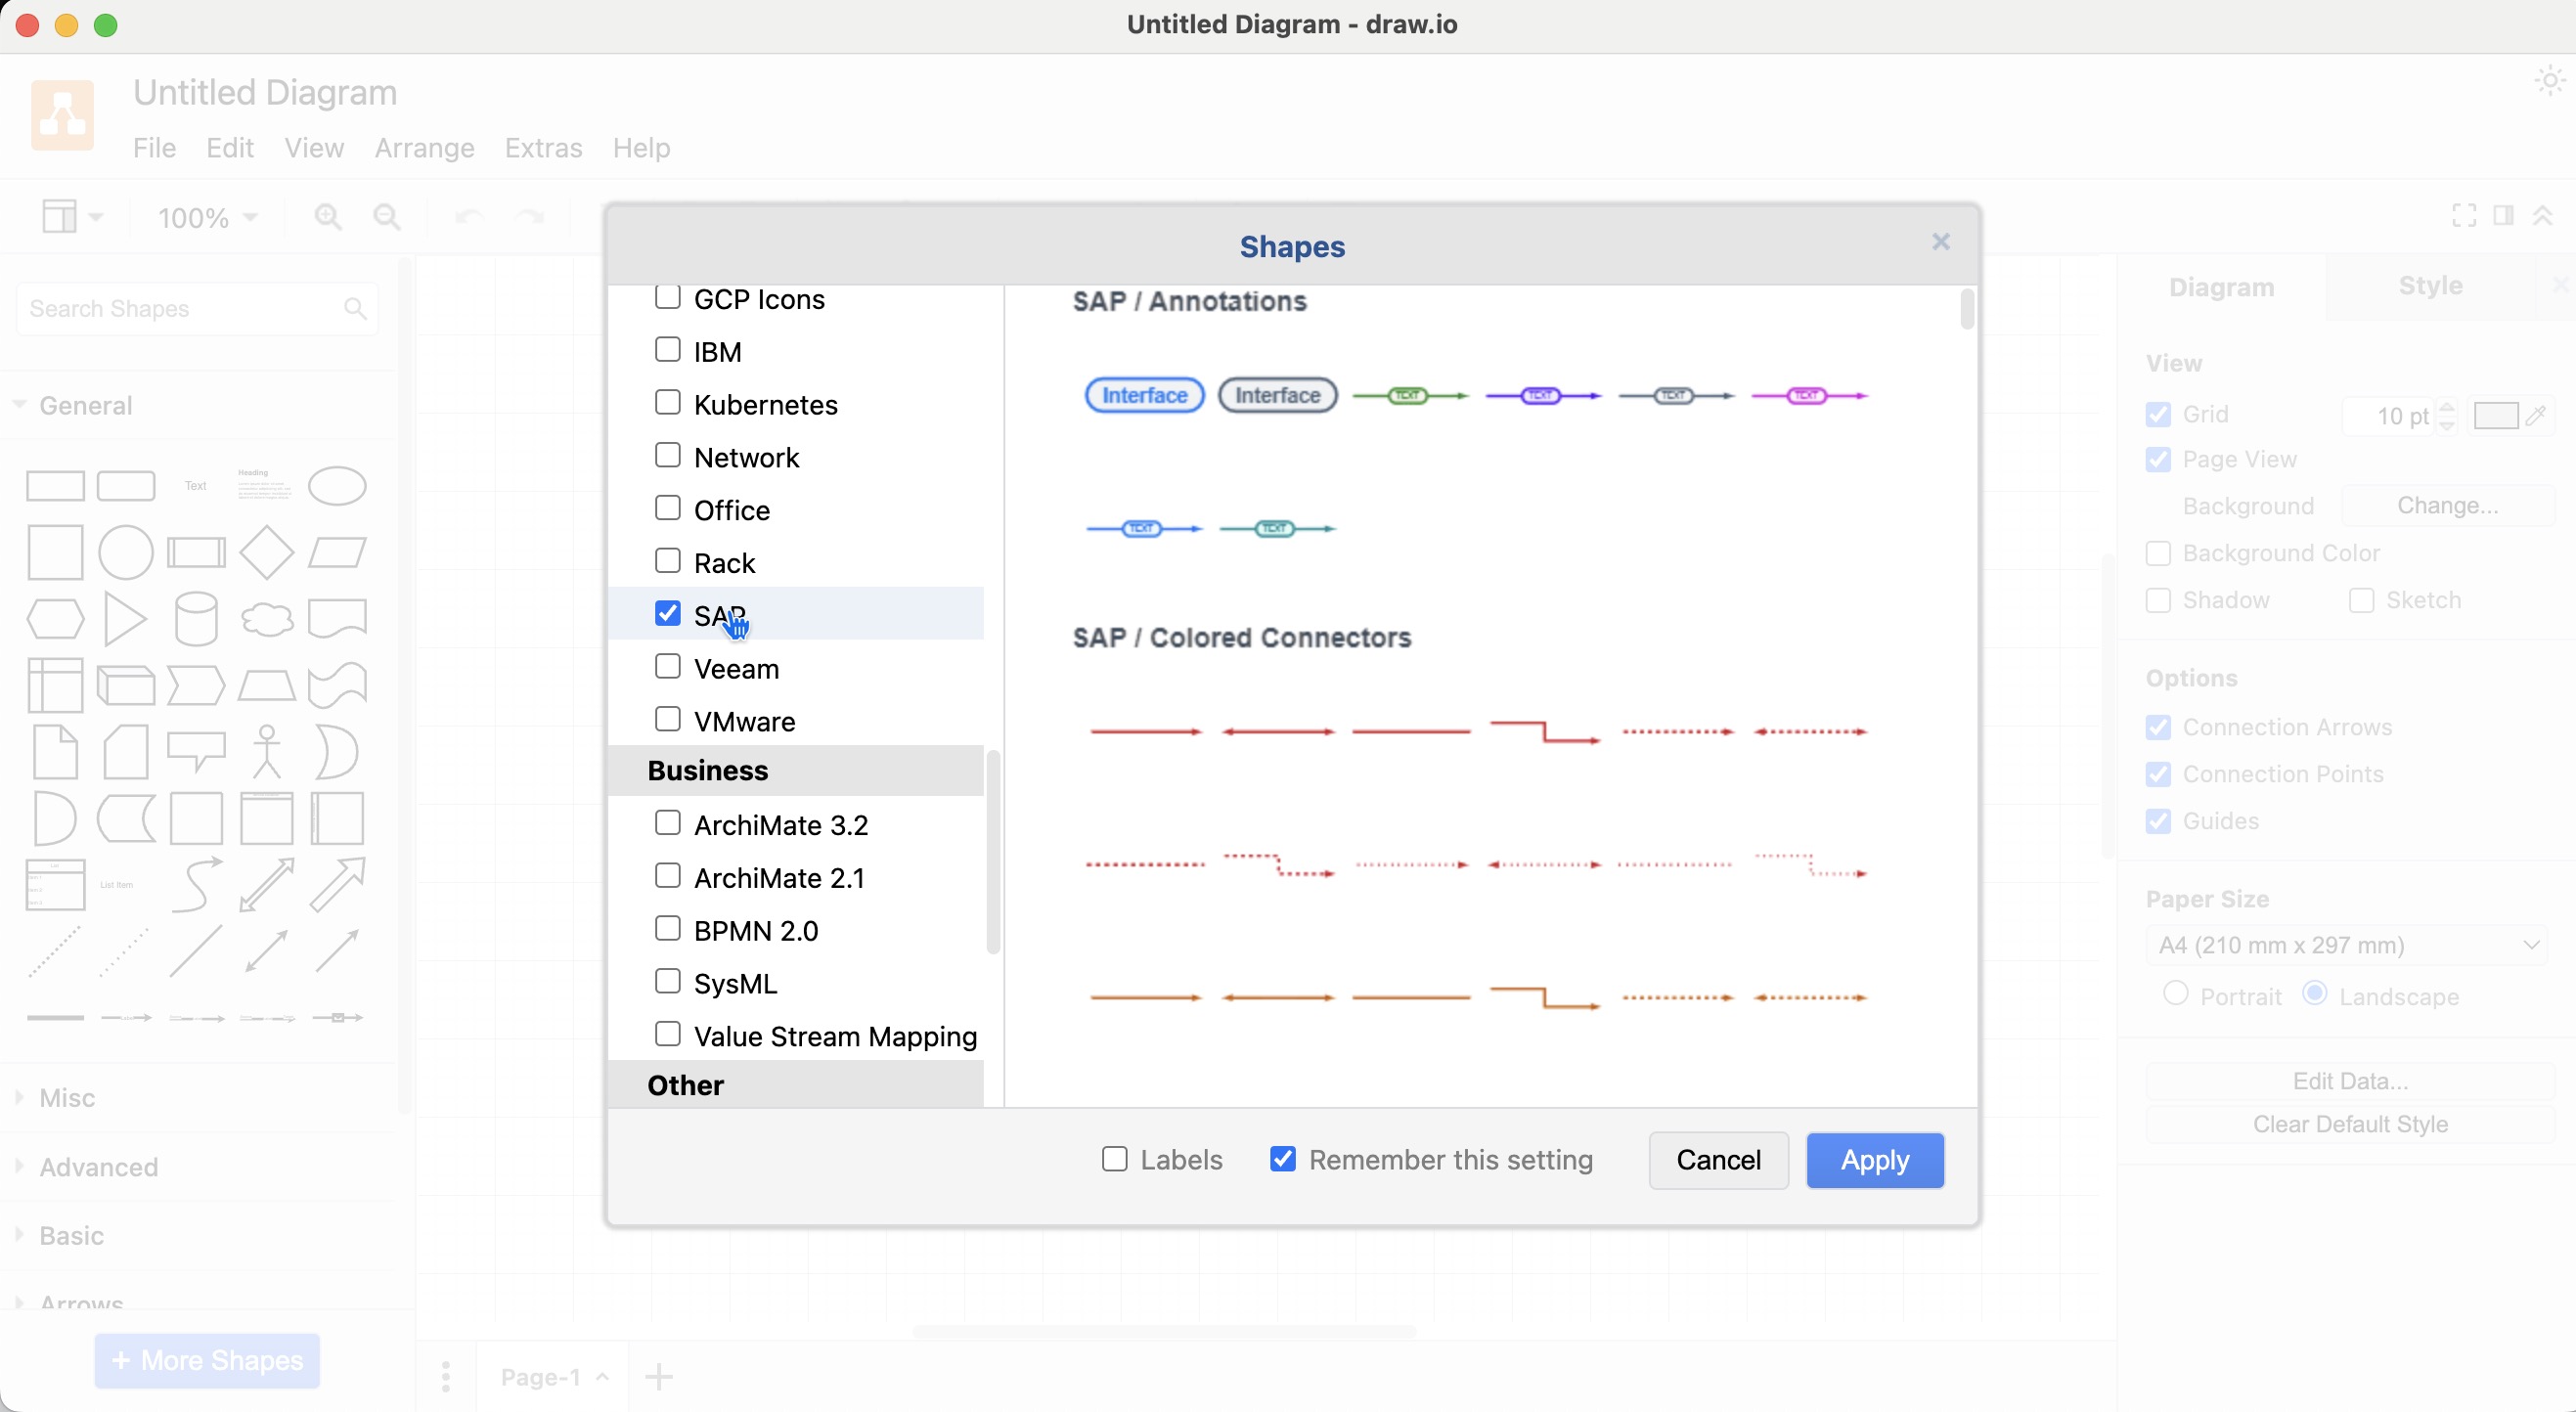The width and height of the screenshot is (2576, 1412).
Task: Insert the actor stick figure shape
Action: (267, 751)
